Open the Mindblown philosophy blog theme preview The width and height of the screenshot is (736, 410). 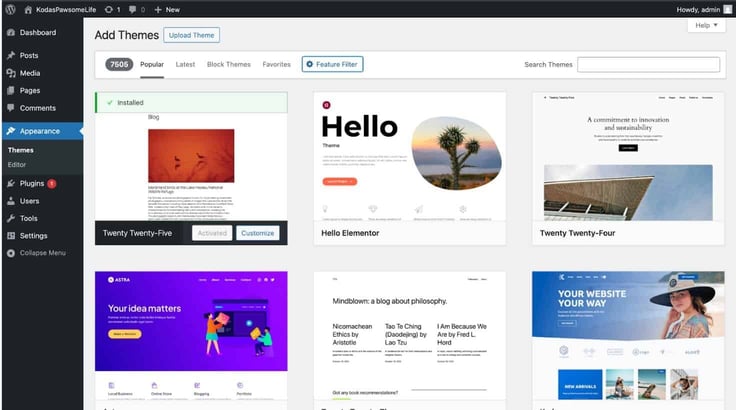click(410, 335)
